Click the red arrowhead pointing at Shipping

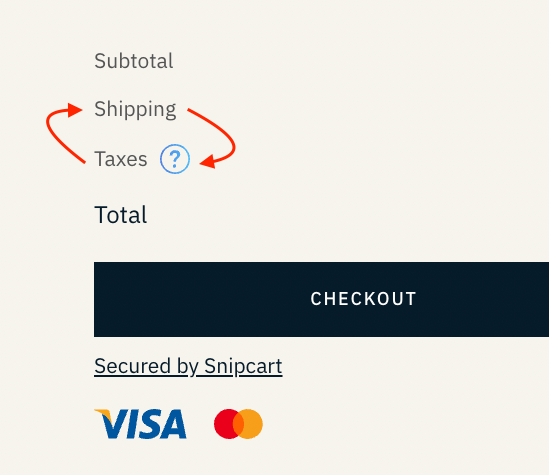pos(75,110)
